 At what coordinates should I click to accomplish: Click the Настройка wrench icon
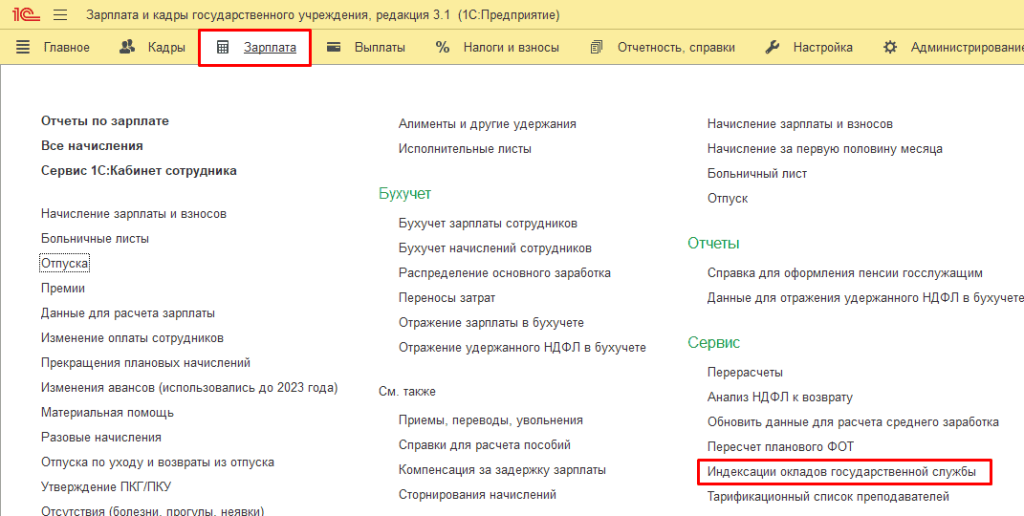point(772,47)
